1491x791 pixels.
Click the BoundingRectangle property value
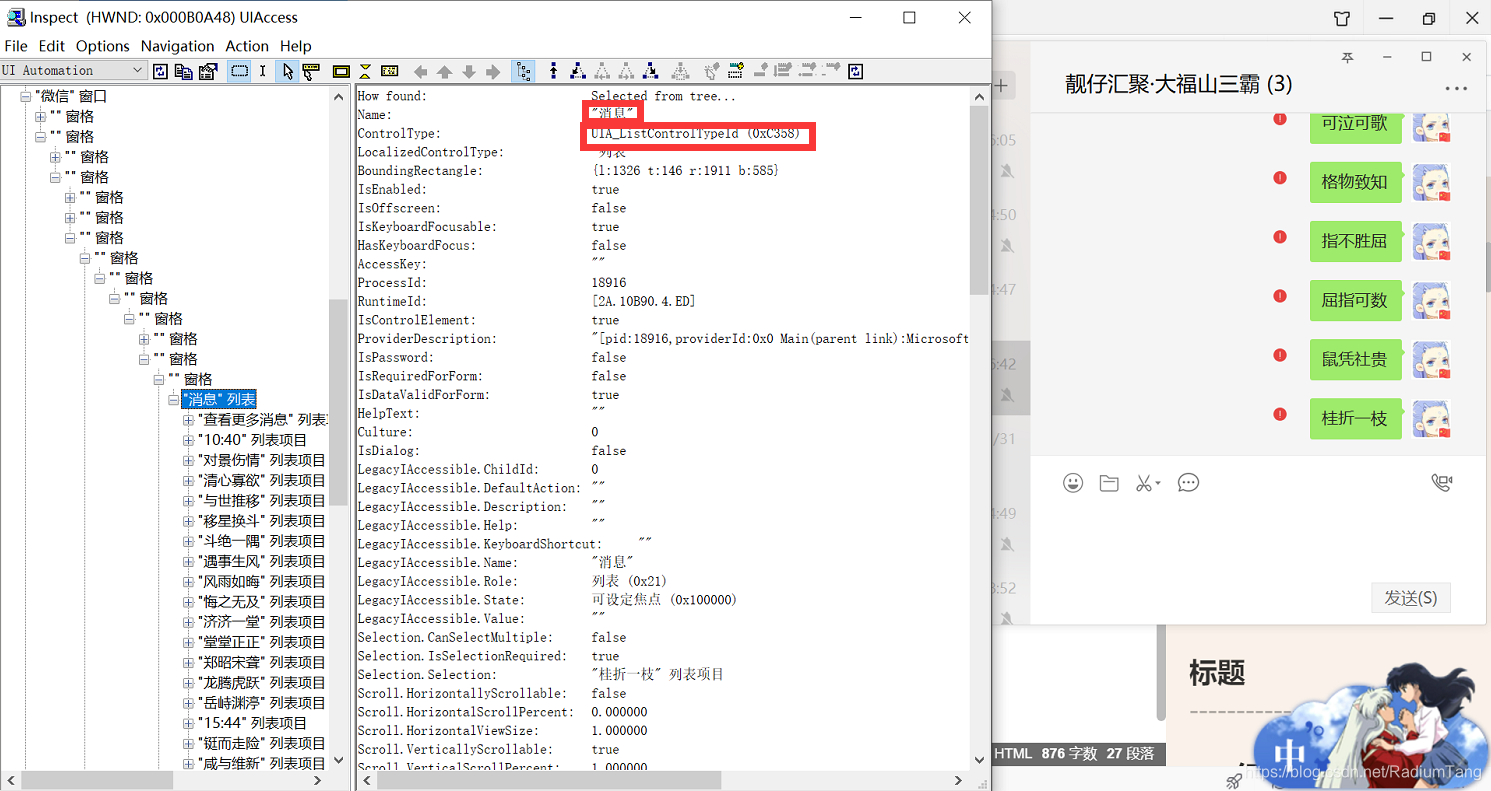(x=685, y=171)
